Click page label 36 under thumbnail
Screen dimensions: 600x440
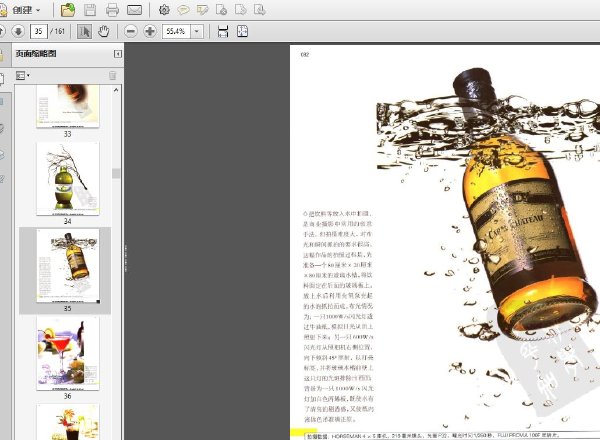point(68,396)
